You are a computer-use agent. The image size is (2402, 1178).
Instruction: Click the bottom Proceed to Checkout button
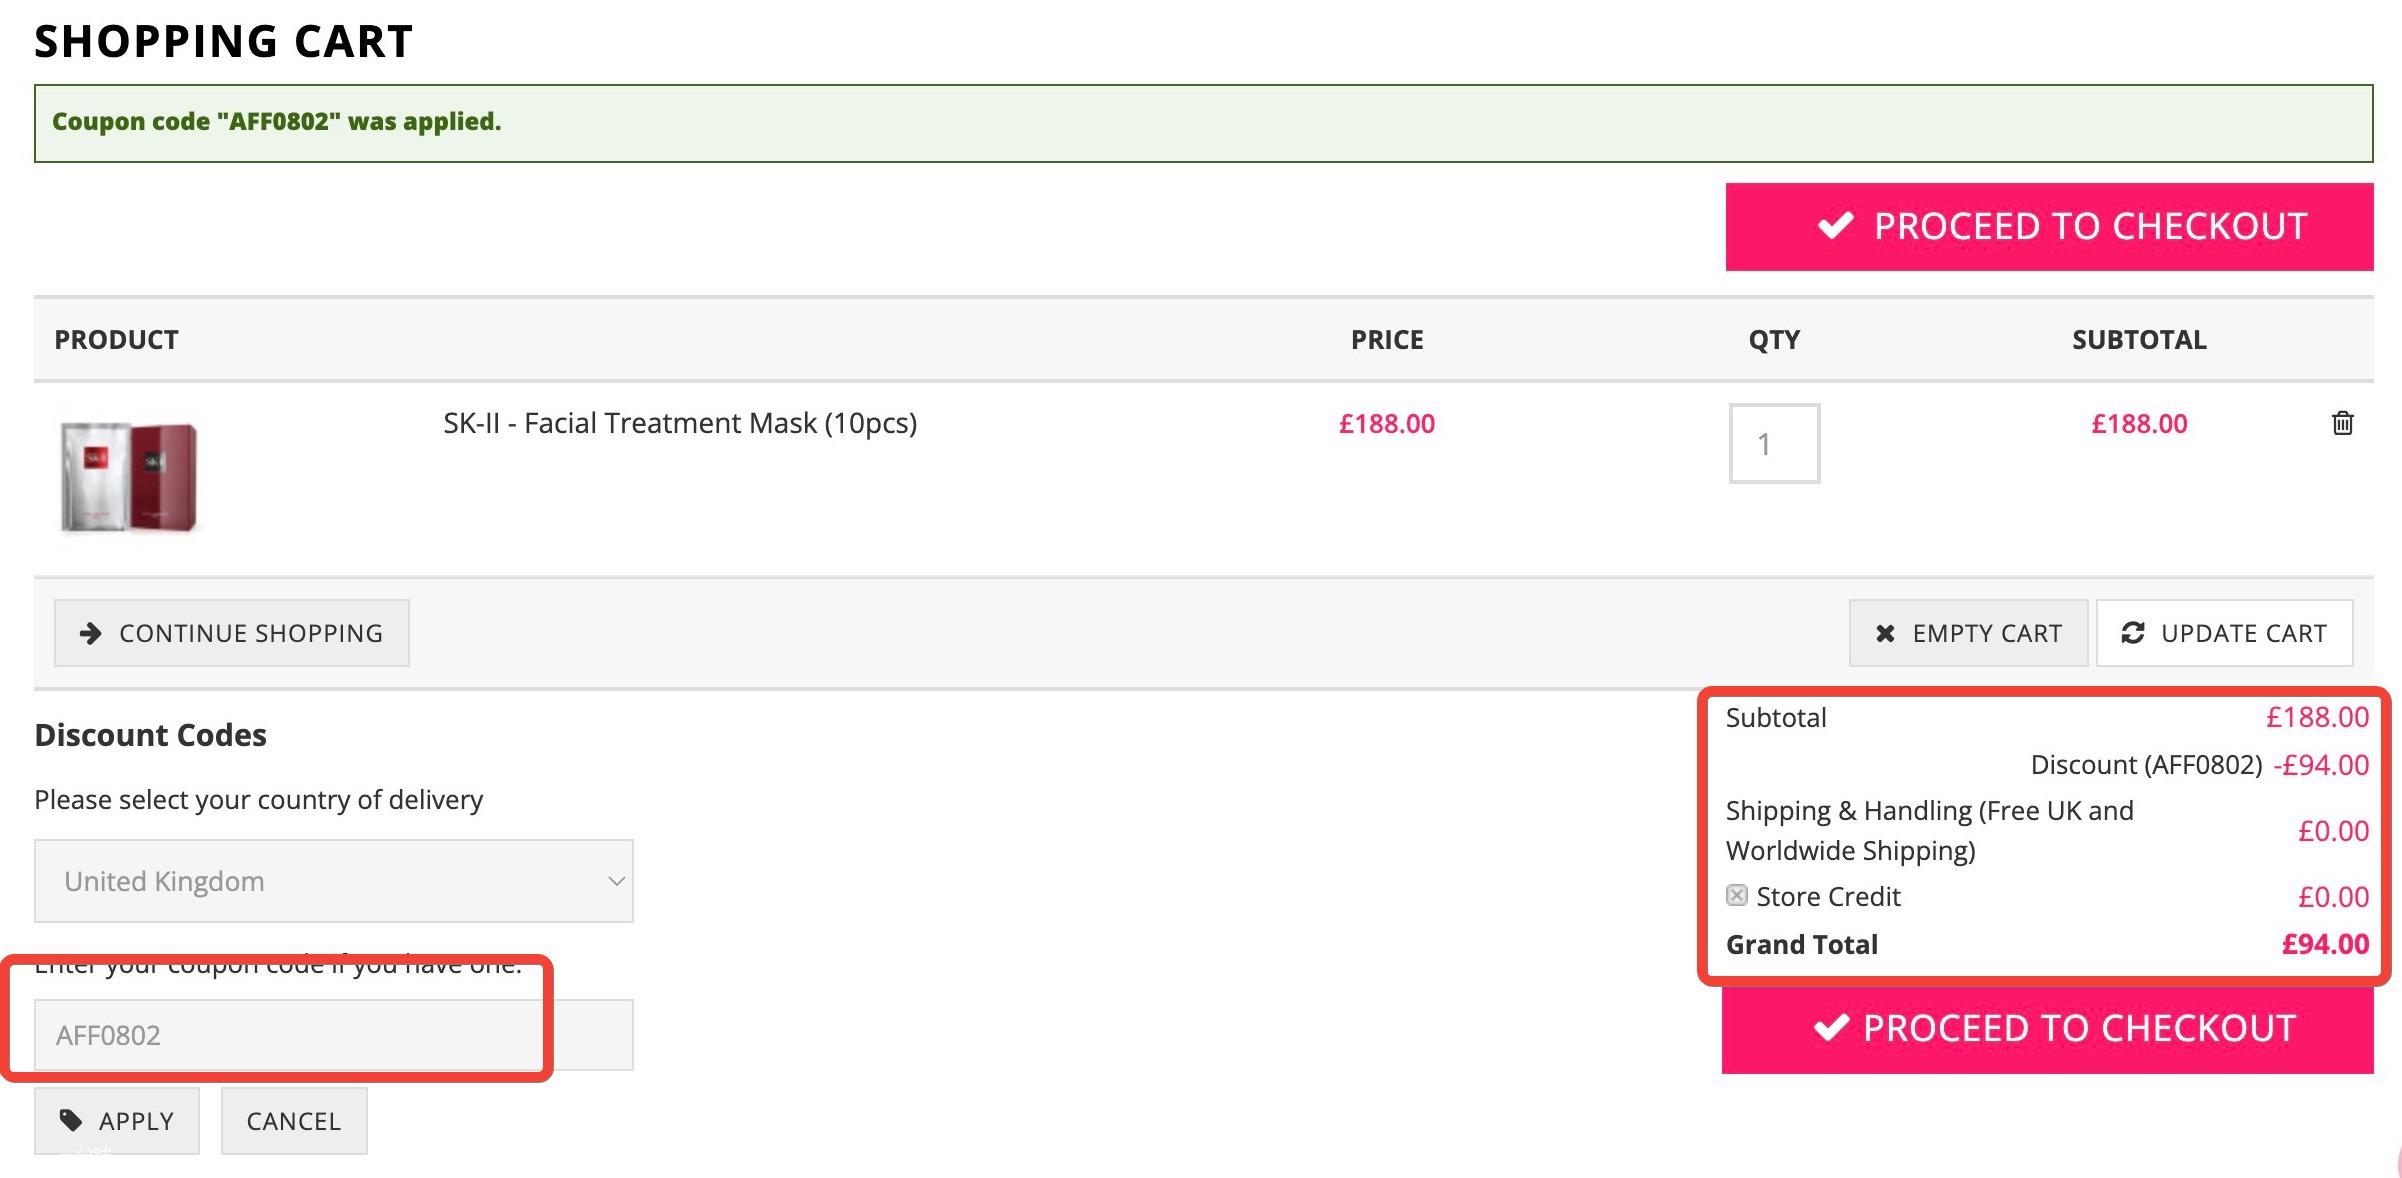click(x=2047, y=1029)
